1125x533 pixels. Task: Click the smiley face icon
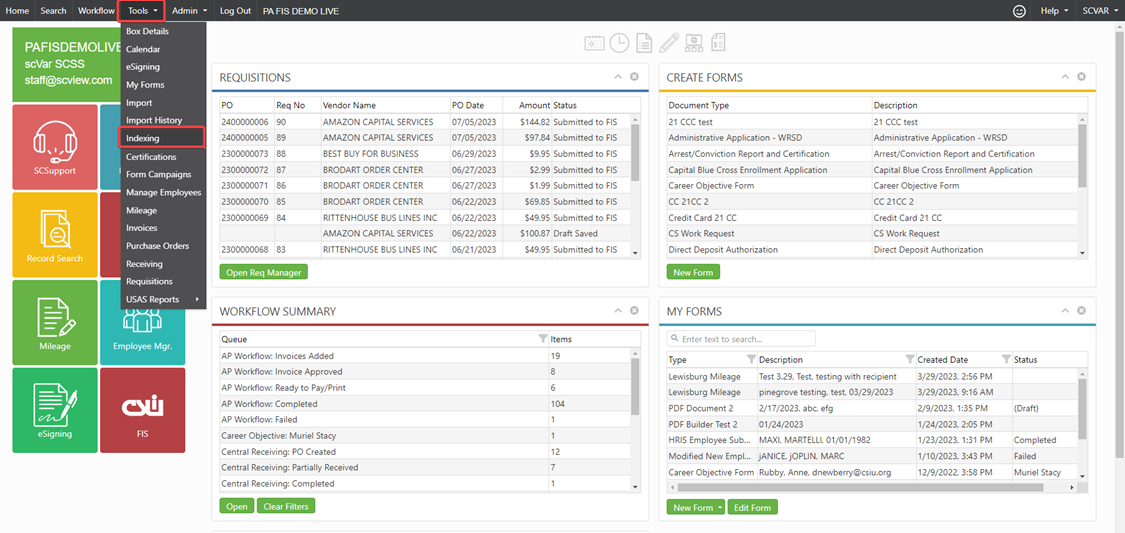pyautogui.click(x=1020, y=11)
